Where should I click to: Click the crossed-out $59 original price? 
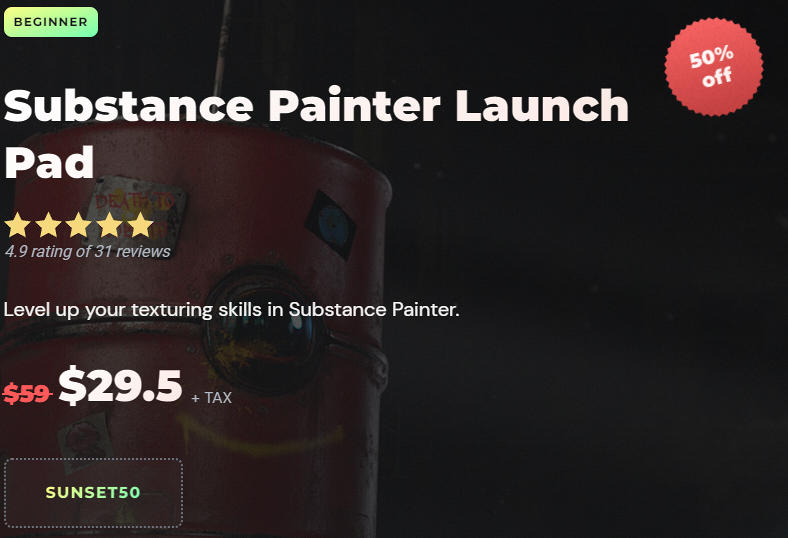click(x=27, y=393)
